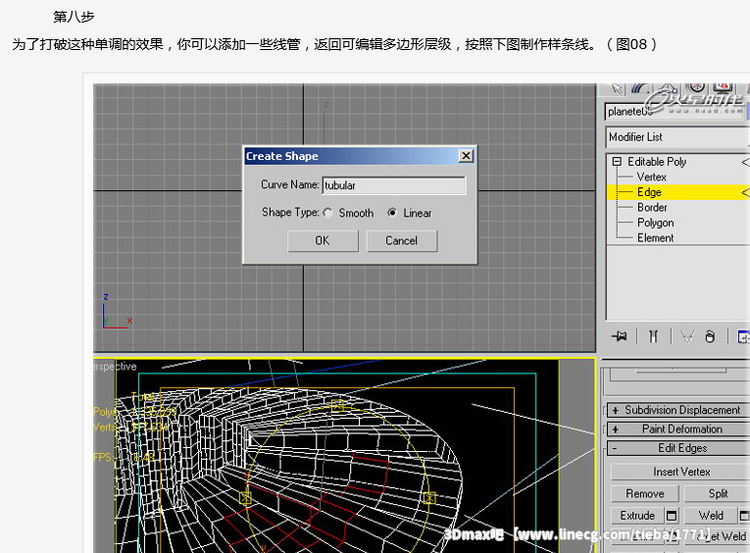
Task: Collapse the Editable Poly tree node
Action: pyautogui.click(x=617, y=162)
